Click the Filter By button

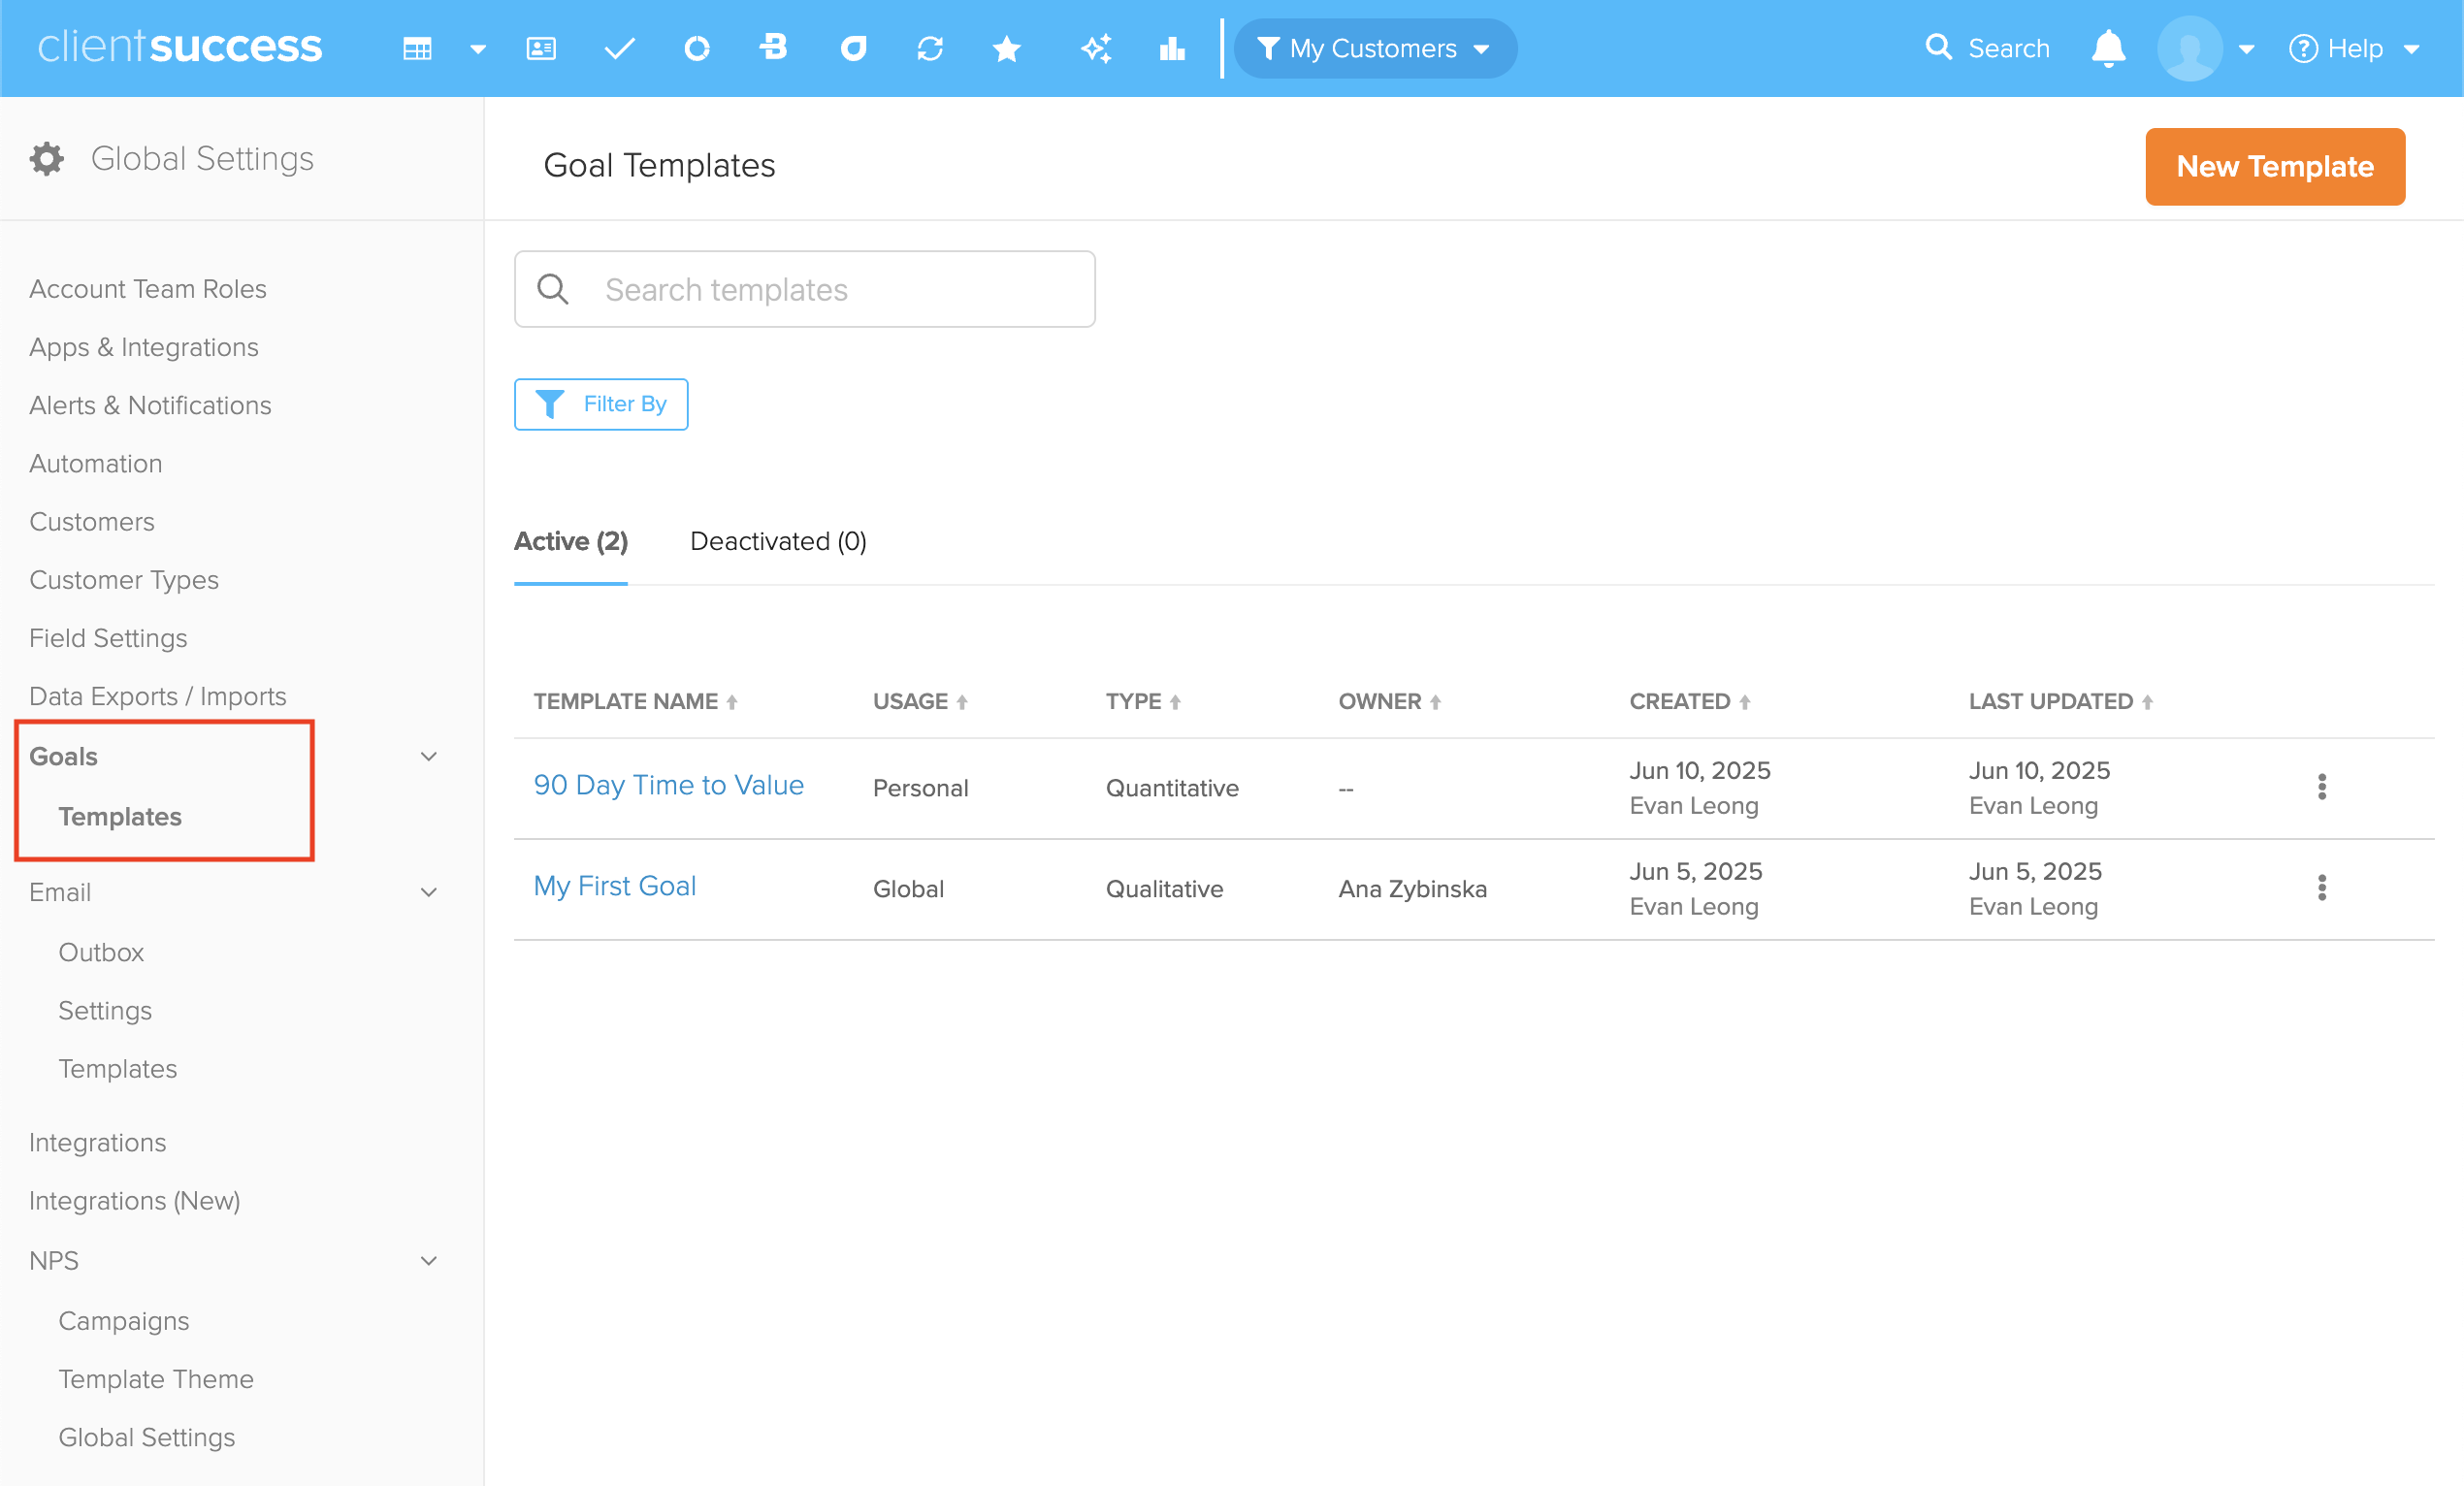(x=601, y=404)
